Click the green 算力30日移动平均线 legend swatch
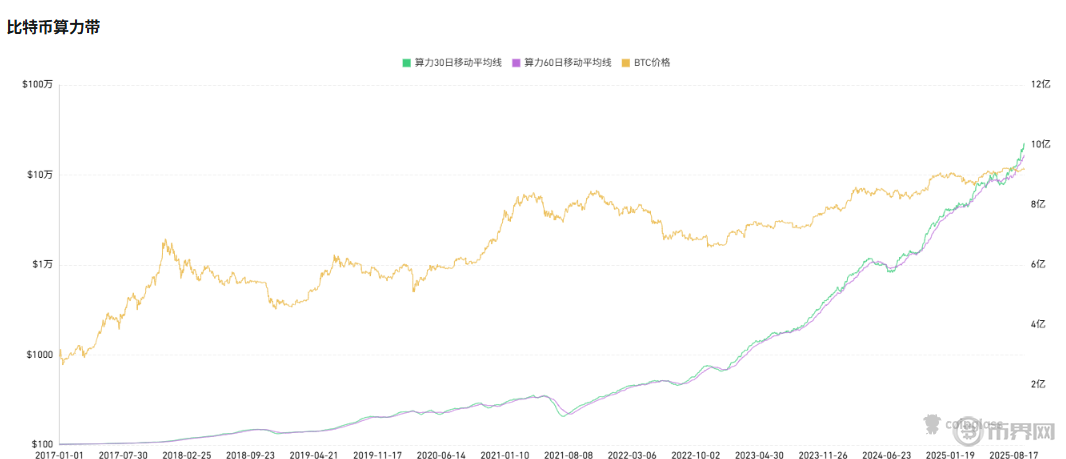 click(x=407, y=62)
